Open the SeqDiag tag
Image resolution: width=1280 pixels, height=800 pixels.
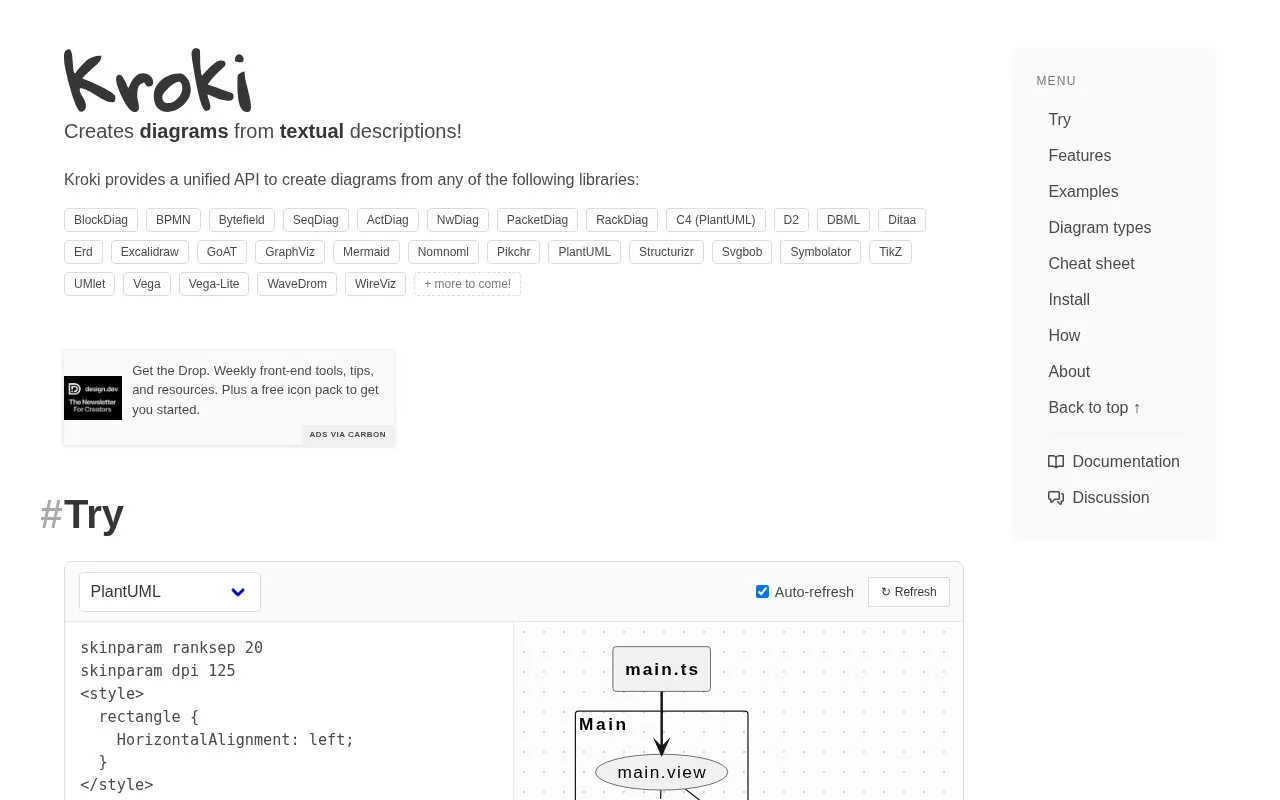click(x=316, y=220)
